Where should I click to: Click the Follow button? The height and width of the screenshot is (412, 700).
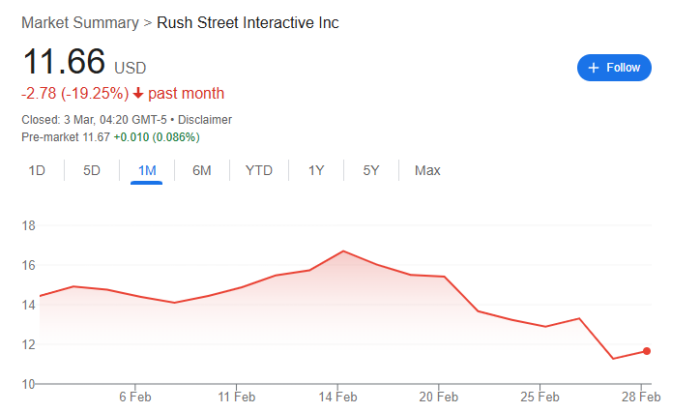[x=614, y=67]
